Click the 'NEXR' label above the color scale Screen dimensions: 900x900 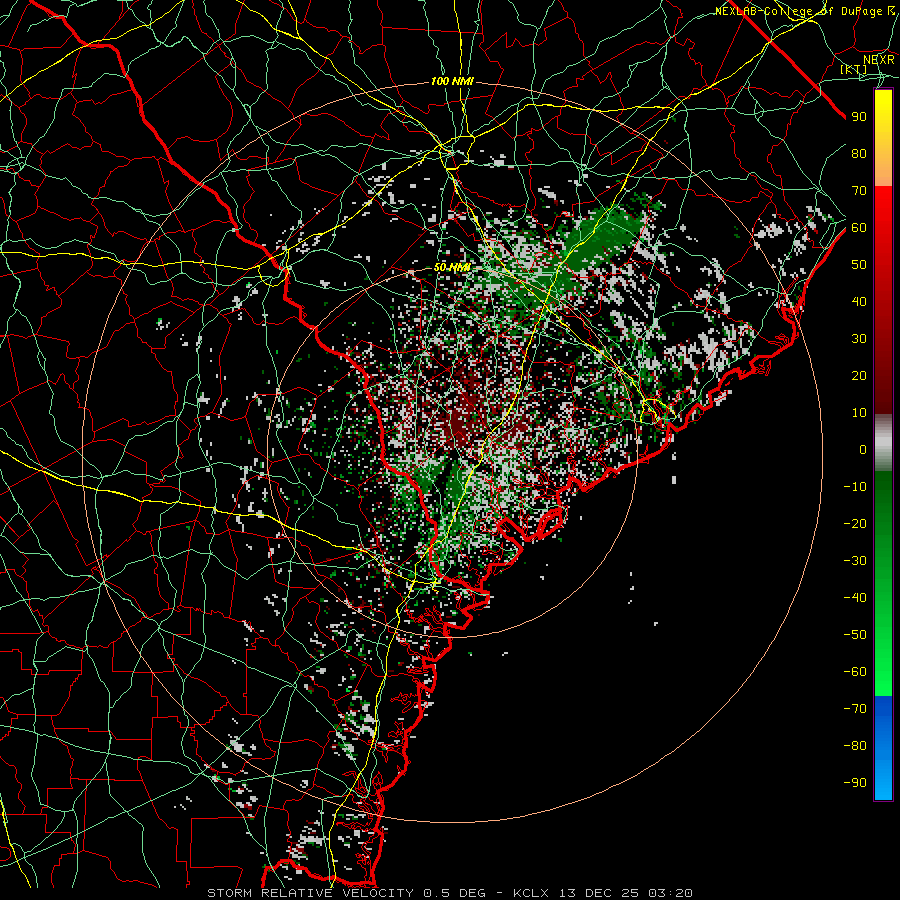[878, 59]
